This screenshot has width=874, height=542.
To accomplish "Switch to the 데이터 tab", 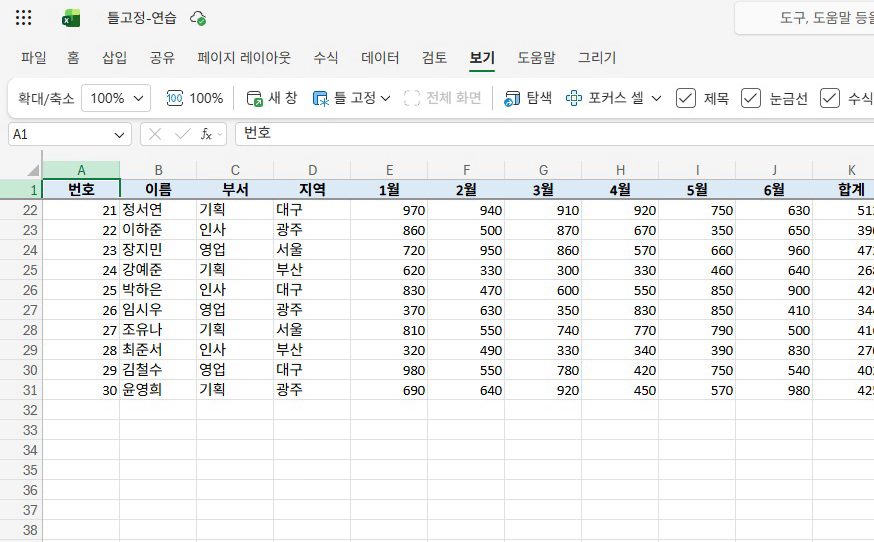I will click(380, 57).
